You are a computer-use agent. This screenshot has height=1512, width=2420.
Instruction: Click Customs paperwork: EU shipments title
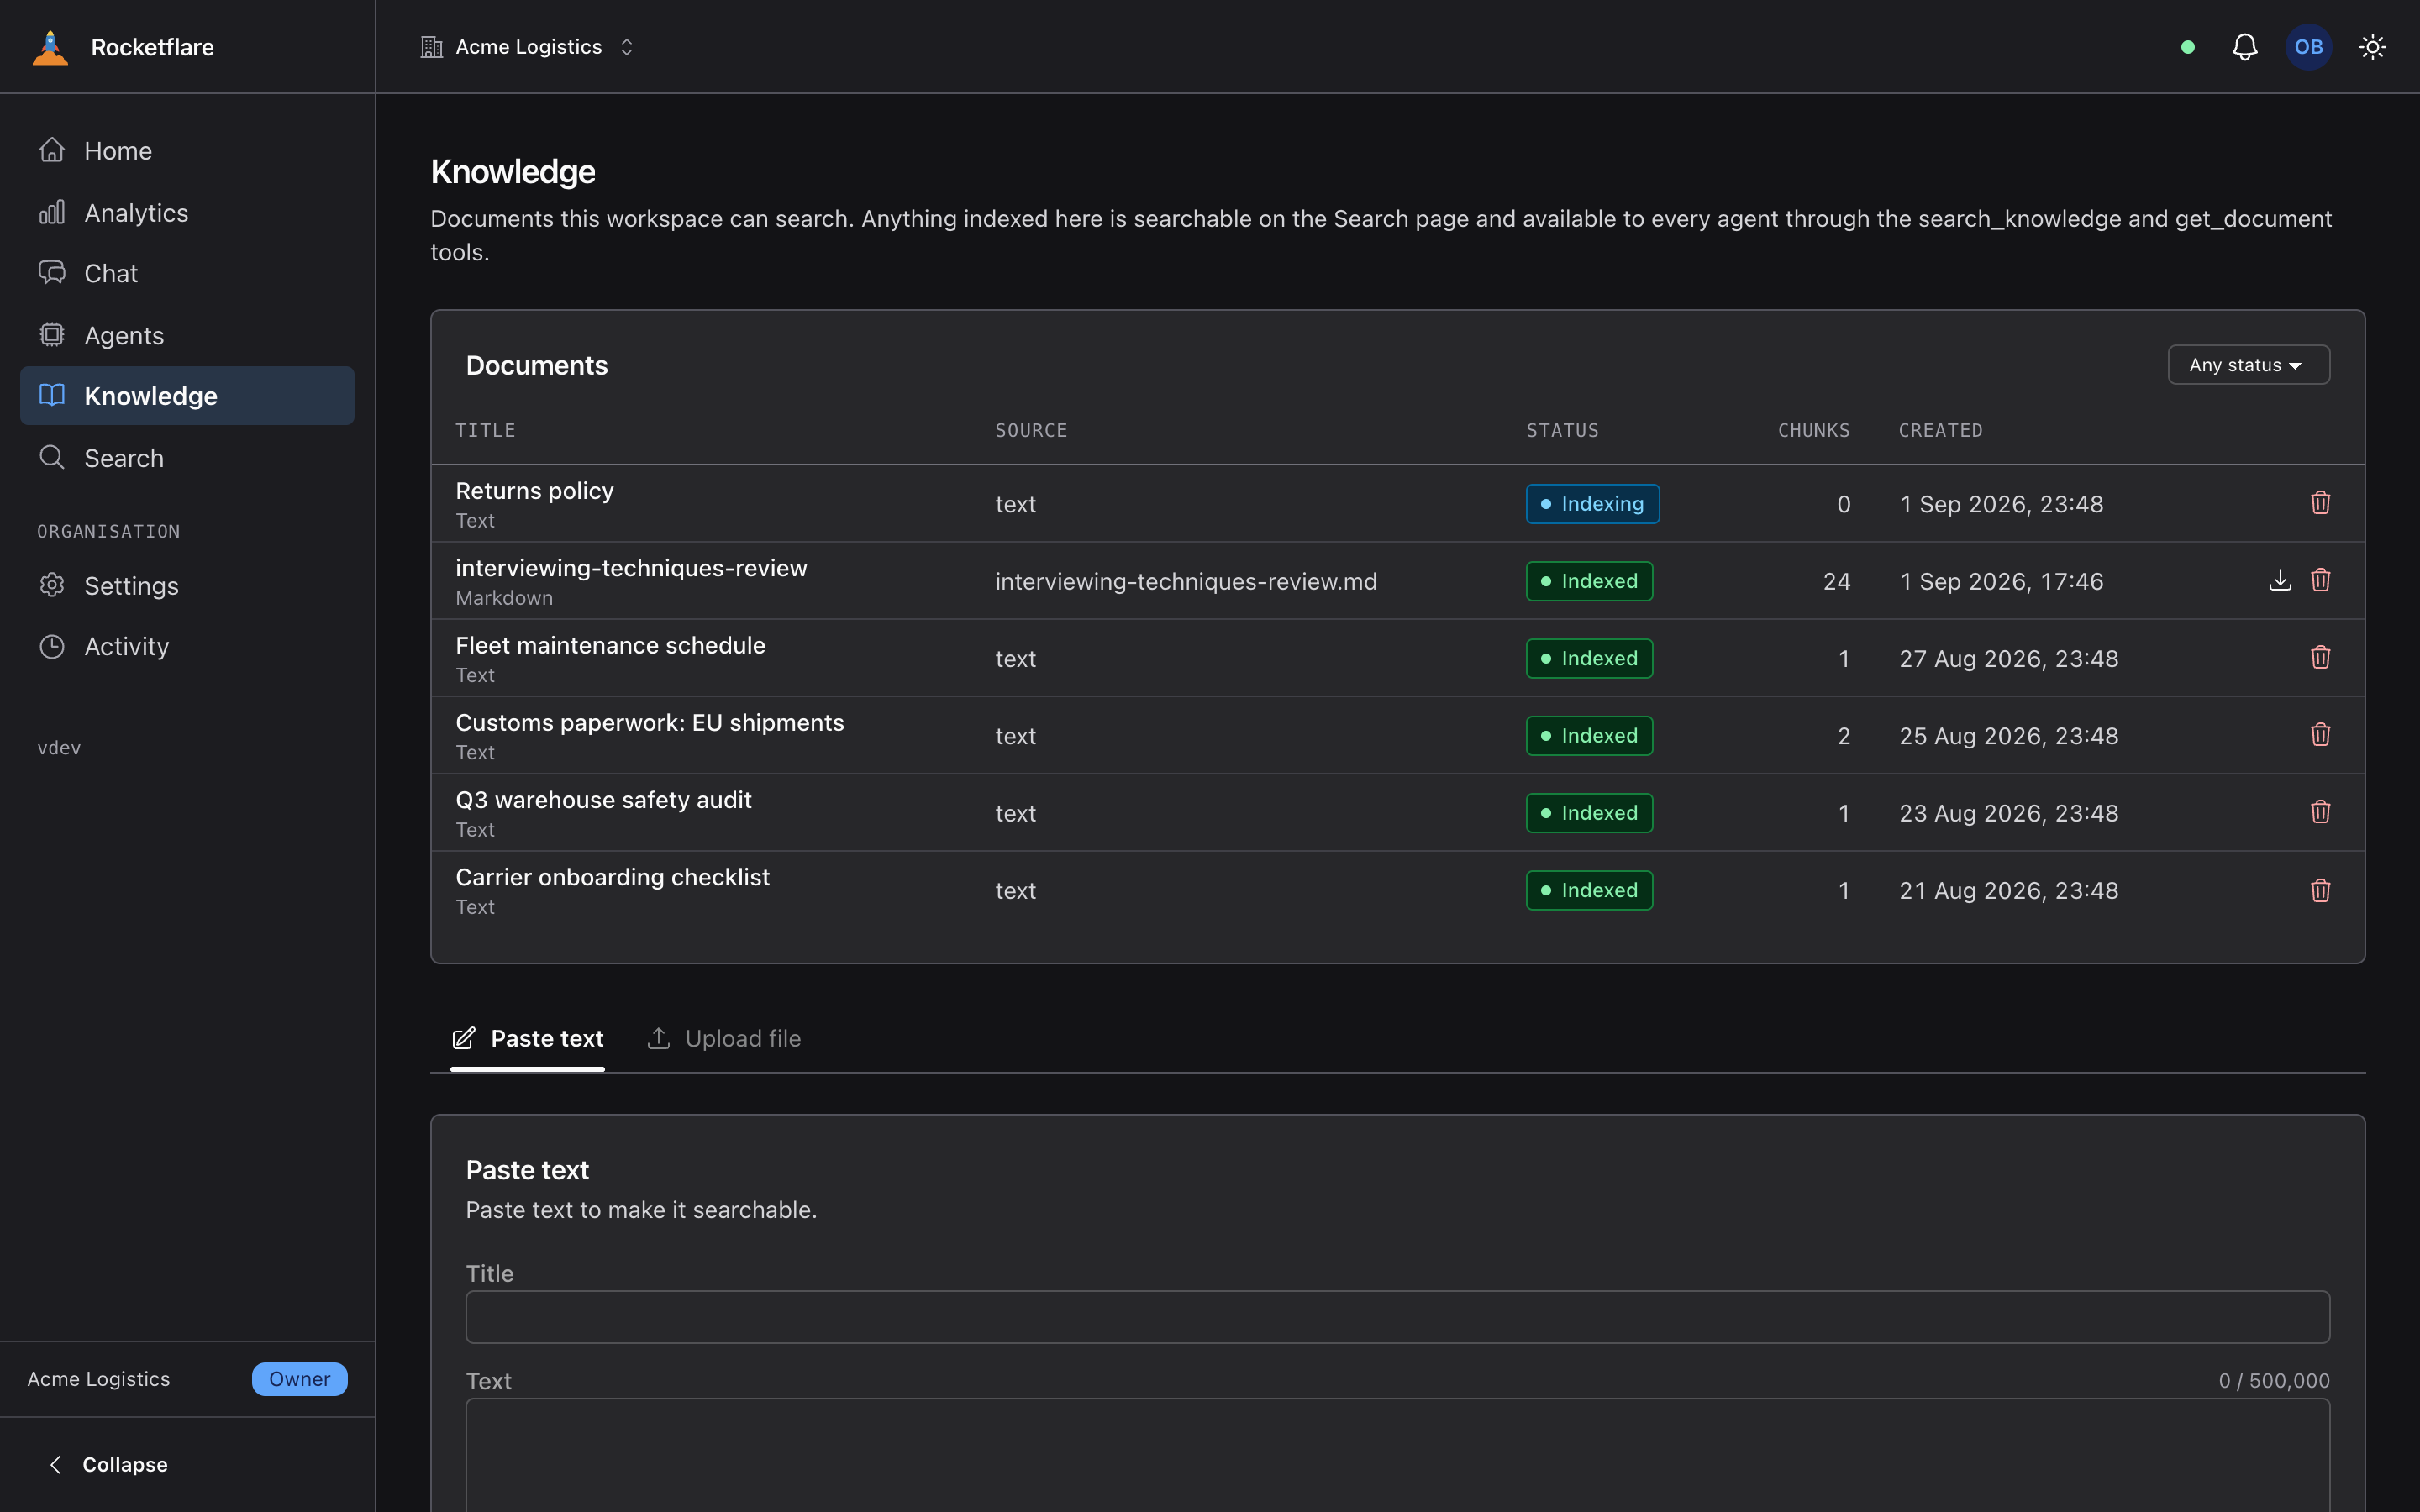[650, 722]
